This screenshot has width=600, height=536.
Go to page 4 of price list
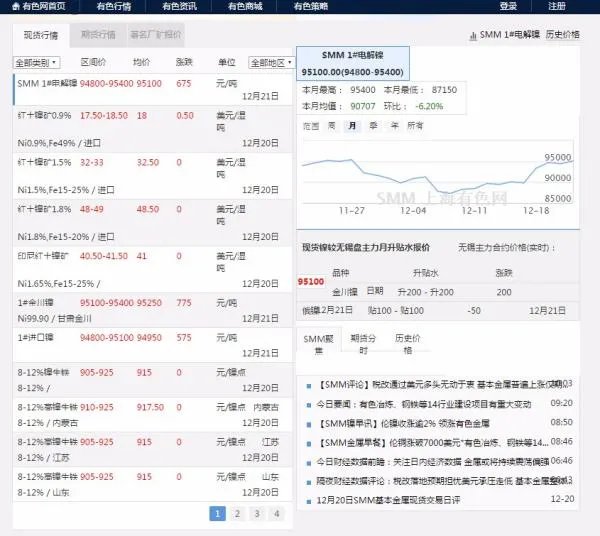coord(277,513)
